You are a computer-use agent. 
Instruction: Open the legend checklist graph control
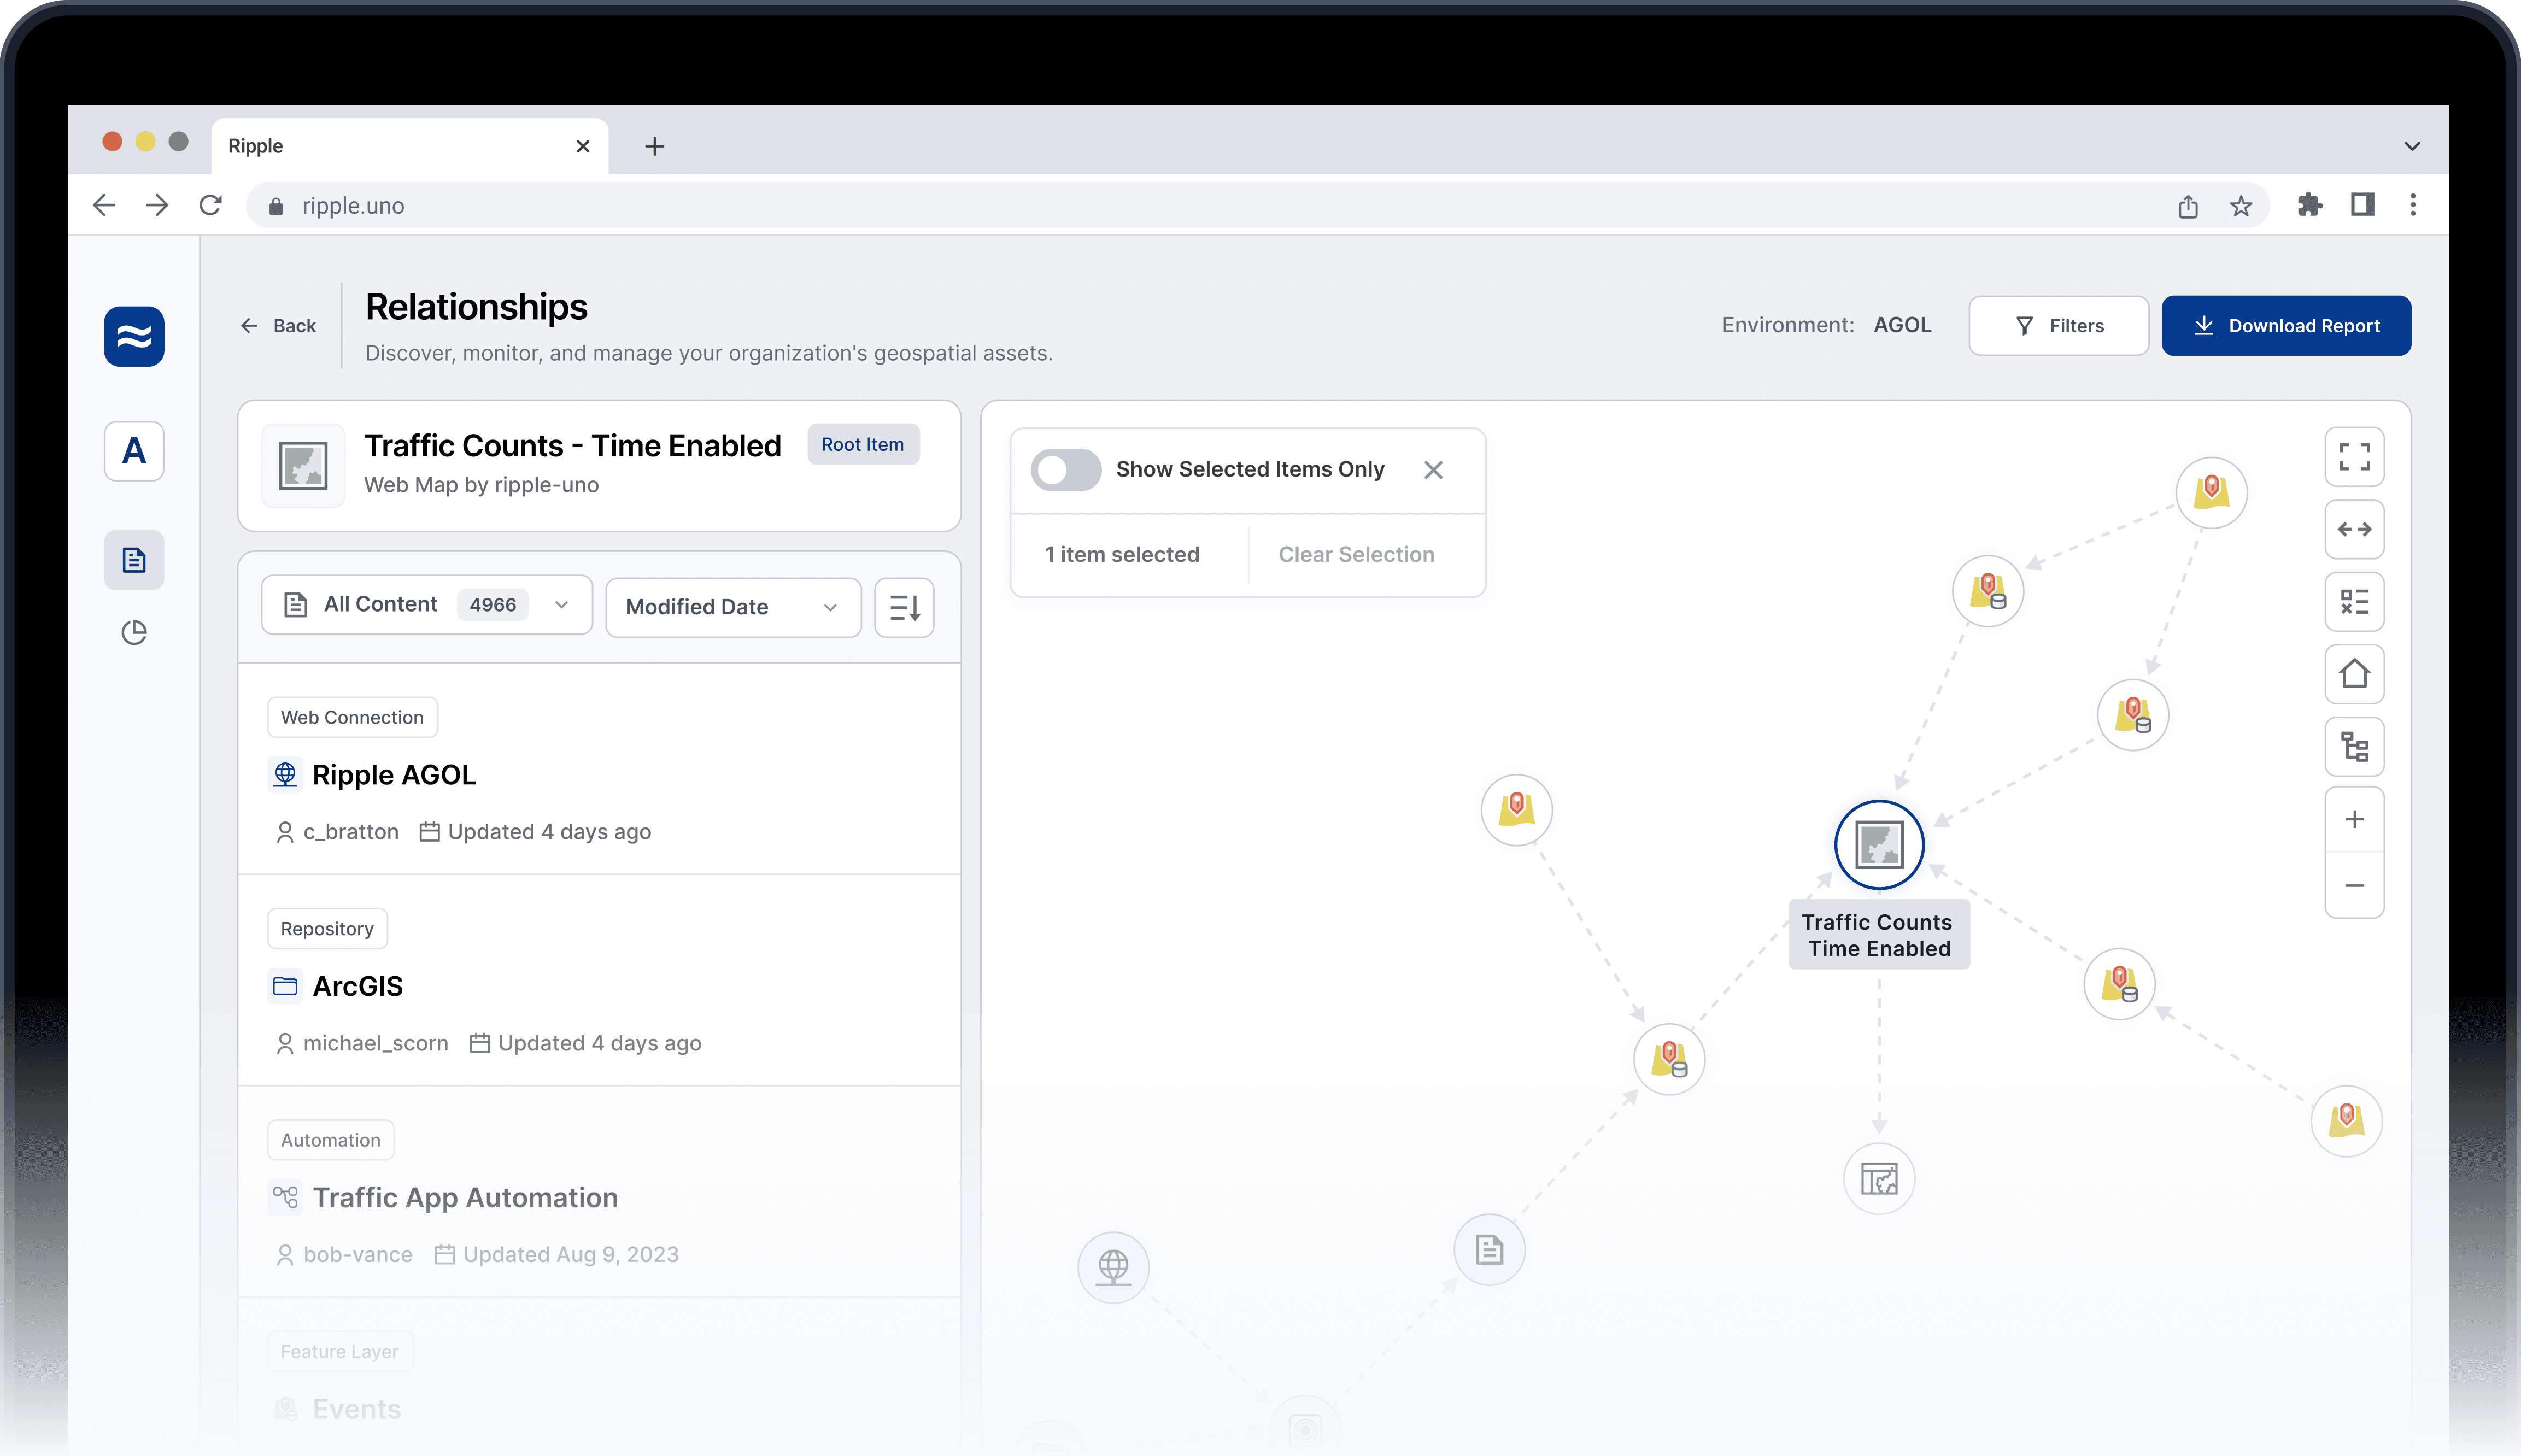point(2354,602)
